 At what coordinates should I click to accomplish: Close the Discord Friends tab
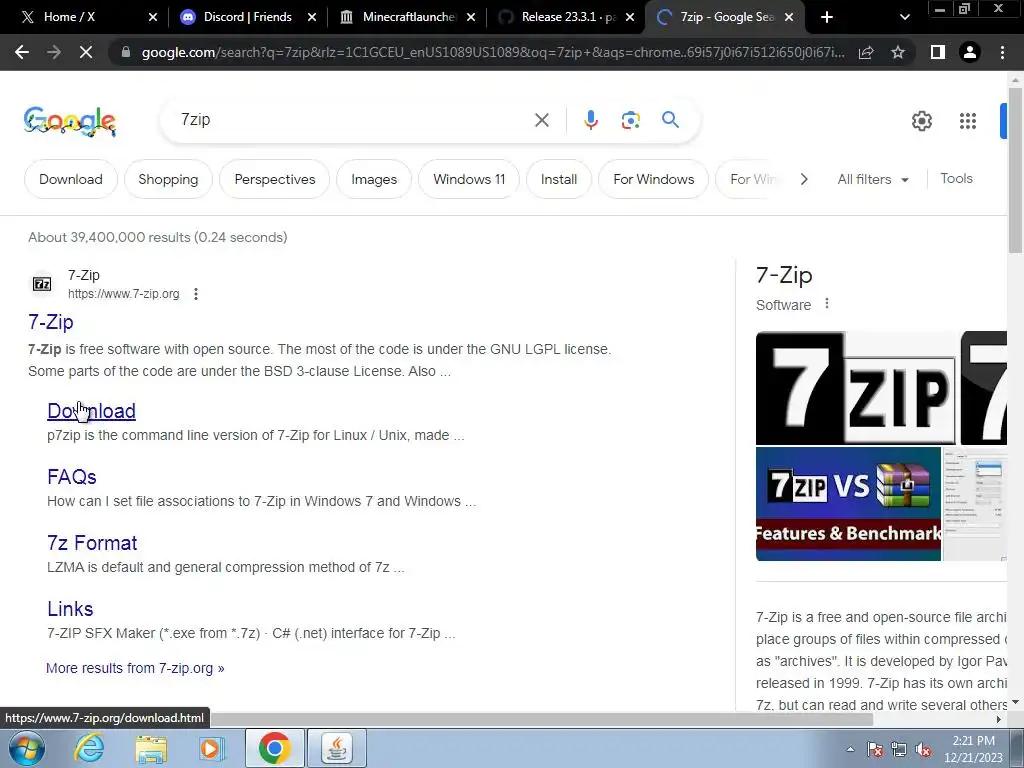(x=312, y=17)
